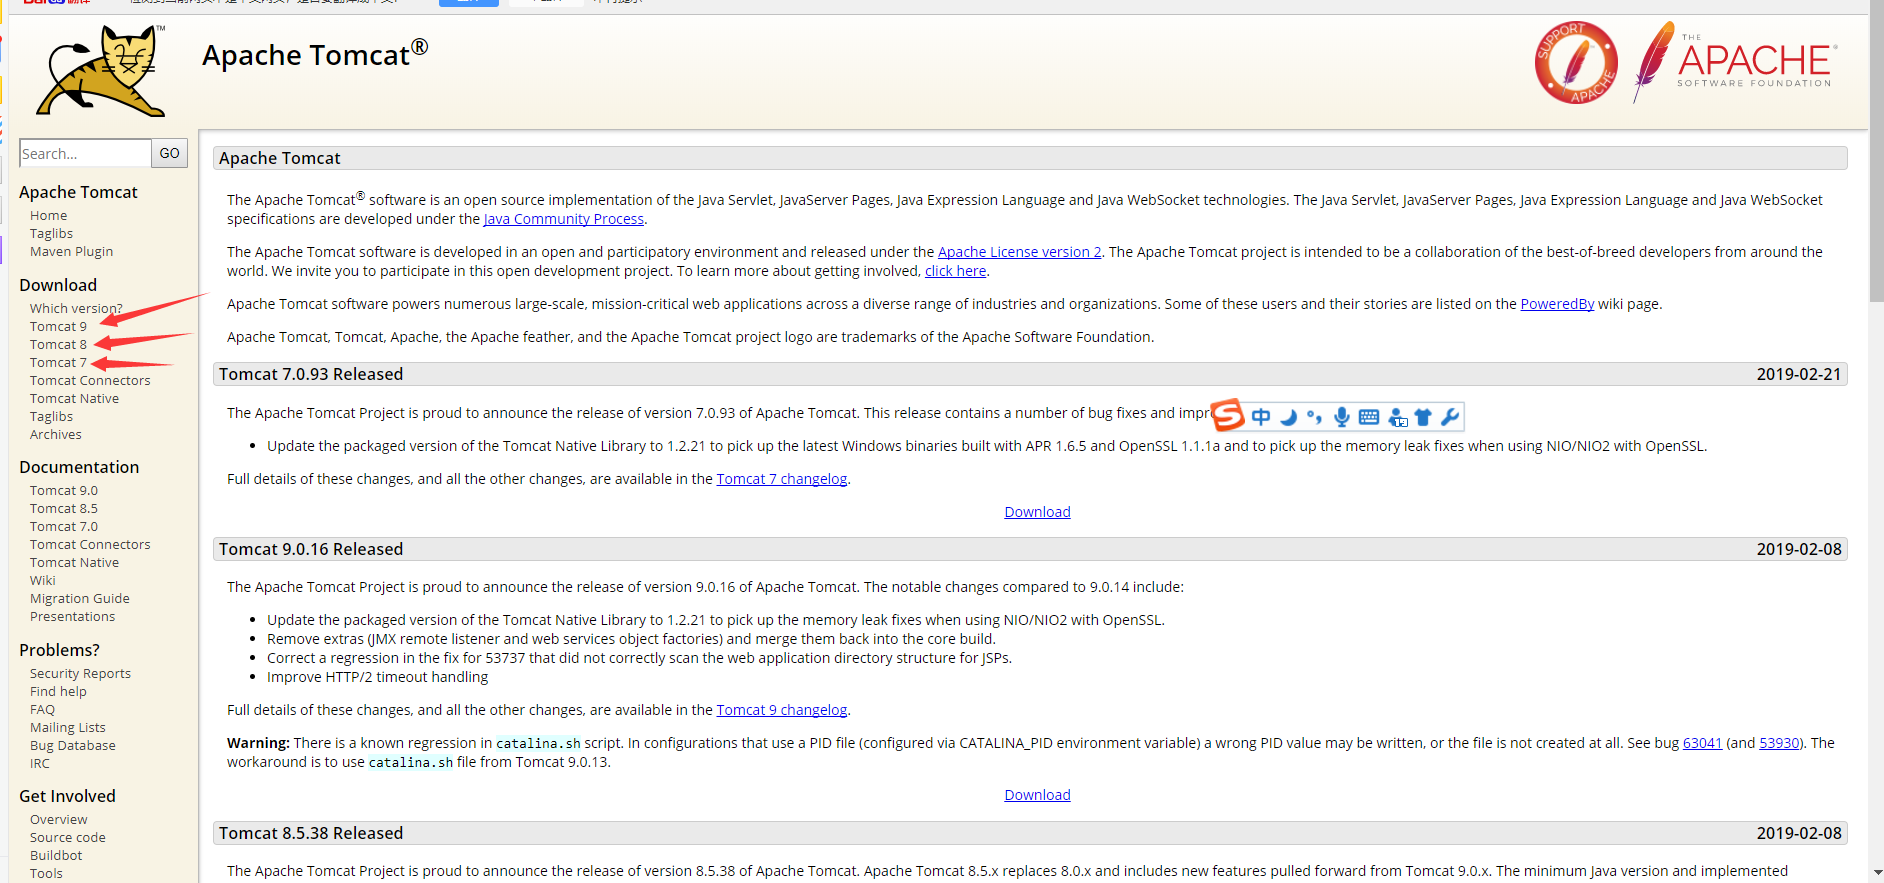
Task: Click the 'Tomcat 8.5.38 Released' heading
Action: point(311,833)
